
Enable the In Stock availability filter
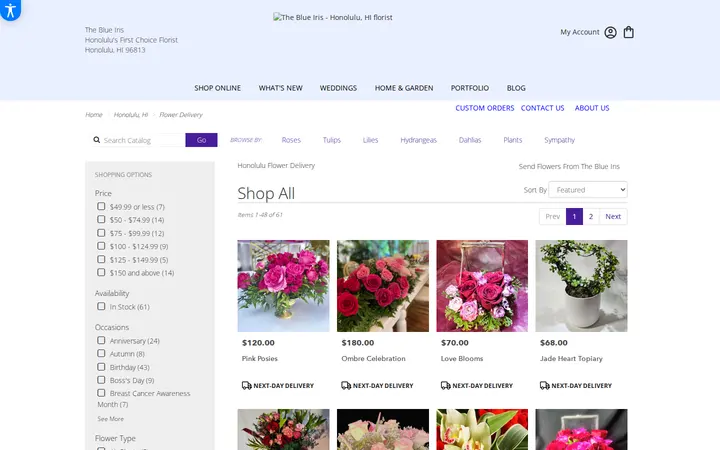(101, 306)
